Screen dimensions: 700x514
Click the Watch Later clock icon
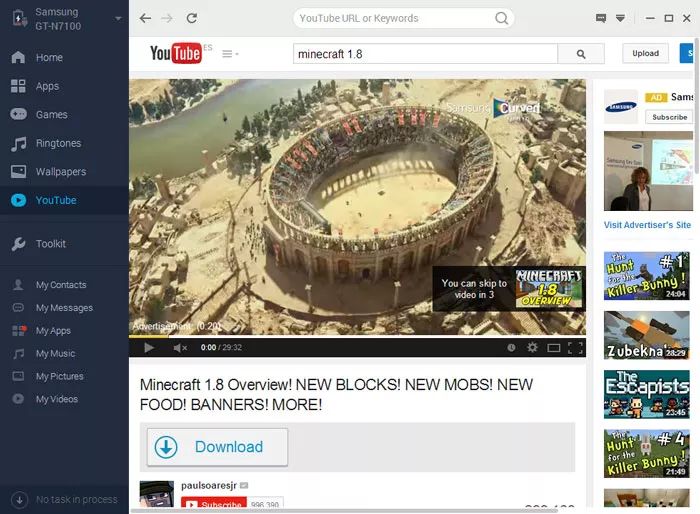511,347
